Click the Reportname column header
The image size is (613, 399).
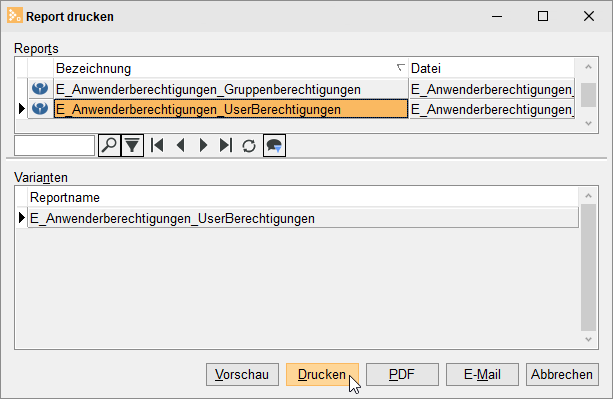click(x=303, y=197)
